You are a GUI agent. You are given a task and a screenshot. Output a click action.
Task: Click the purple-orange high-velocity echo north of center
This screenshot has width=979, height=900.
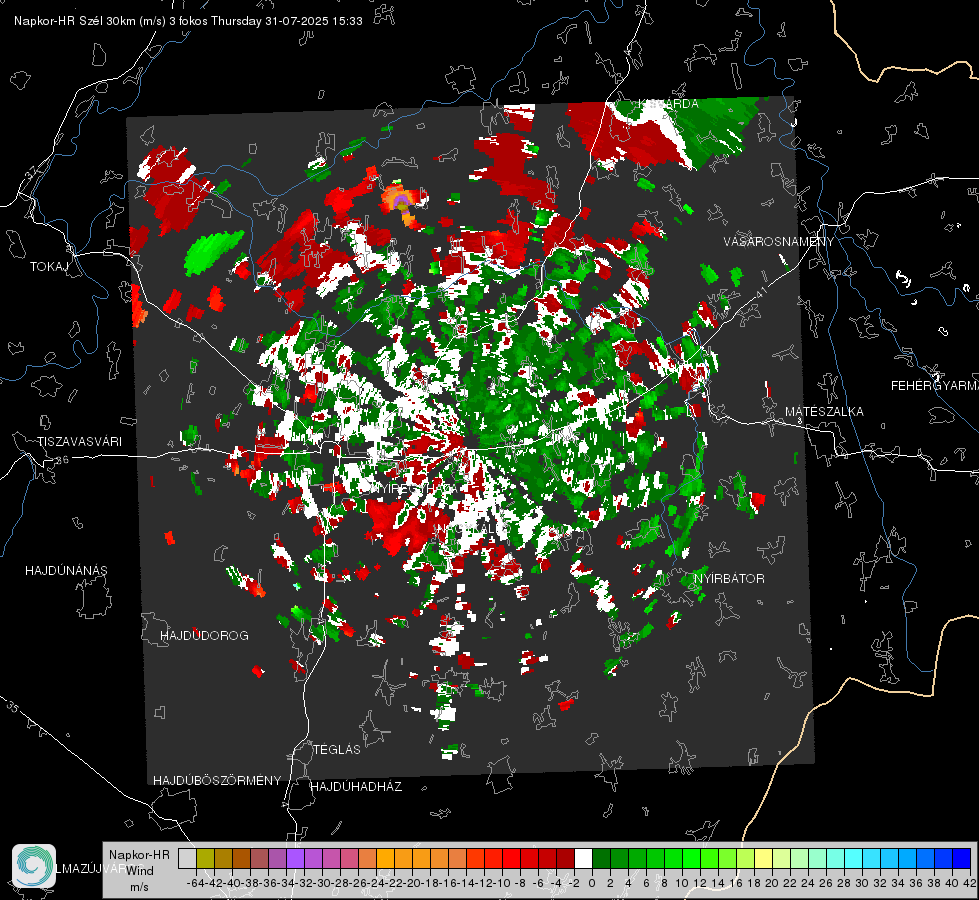(403, 202)
